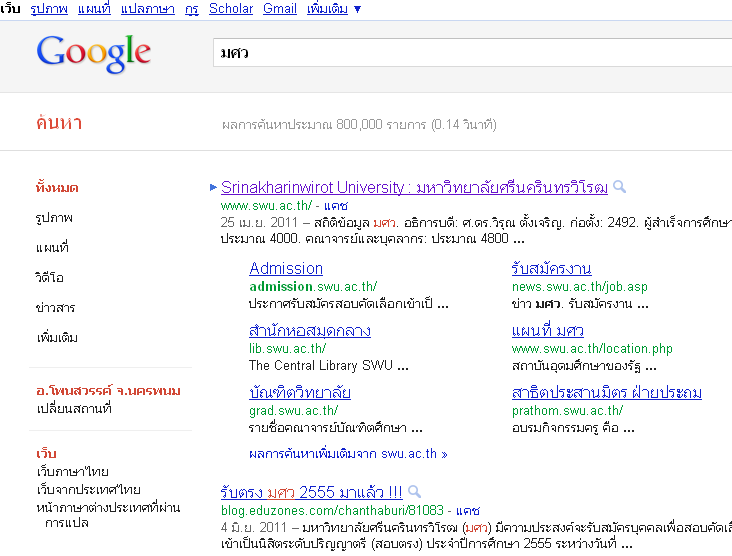Select รูปภาพ filter in the left sidebar
The image size is (732, 556).
pyautogui.click(x=54, y=218)
